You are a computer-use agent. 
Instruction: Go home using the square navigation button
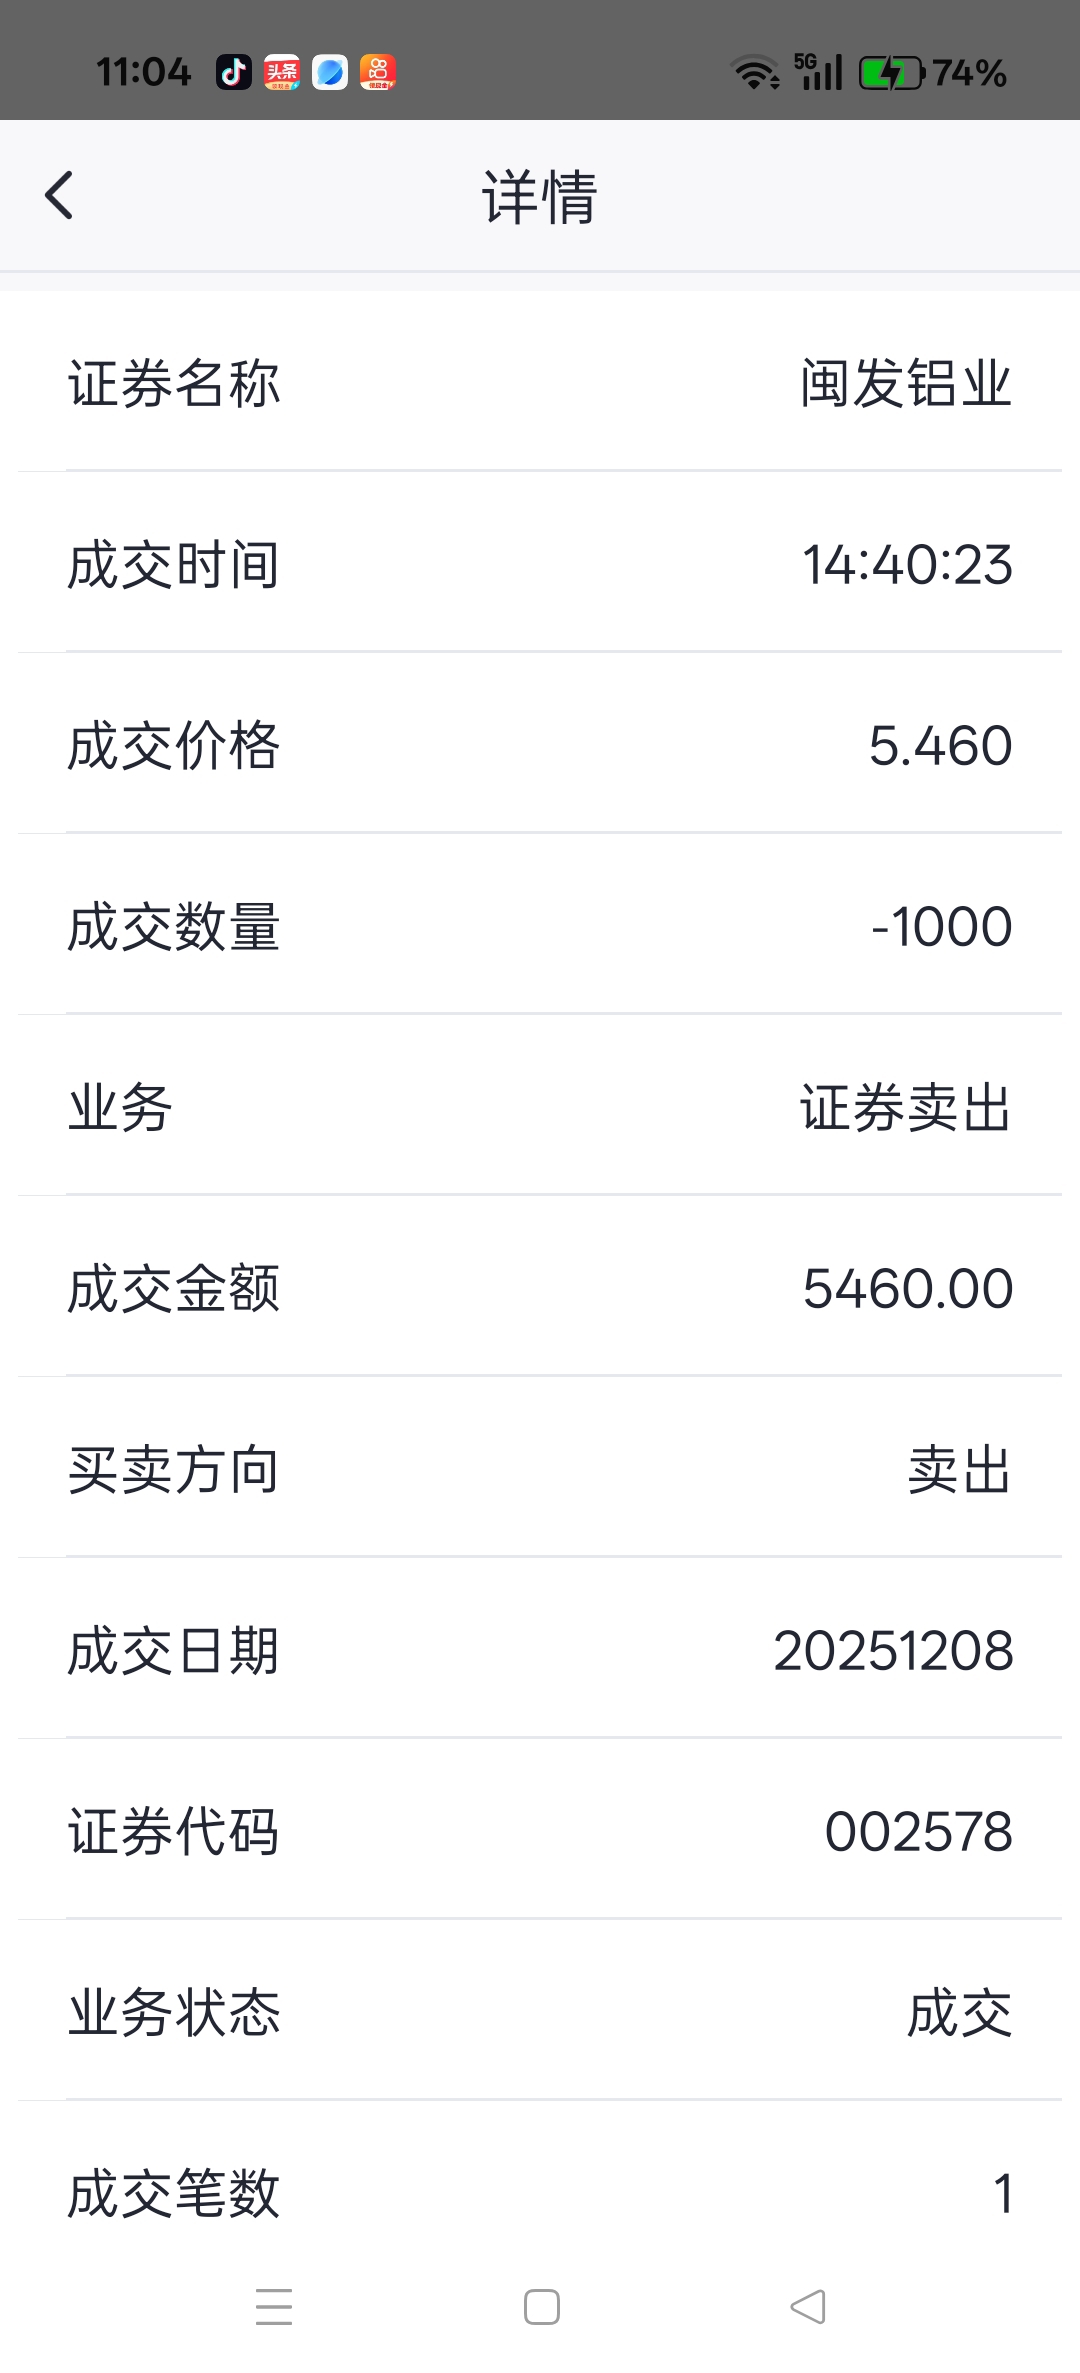point(542,2307)
